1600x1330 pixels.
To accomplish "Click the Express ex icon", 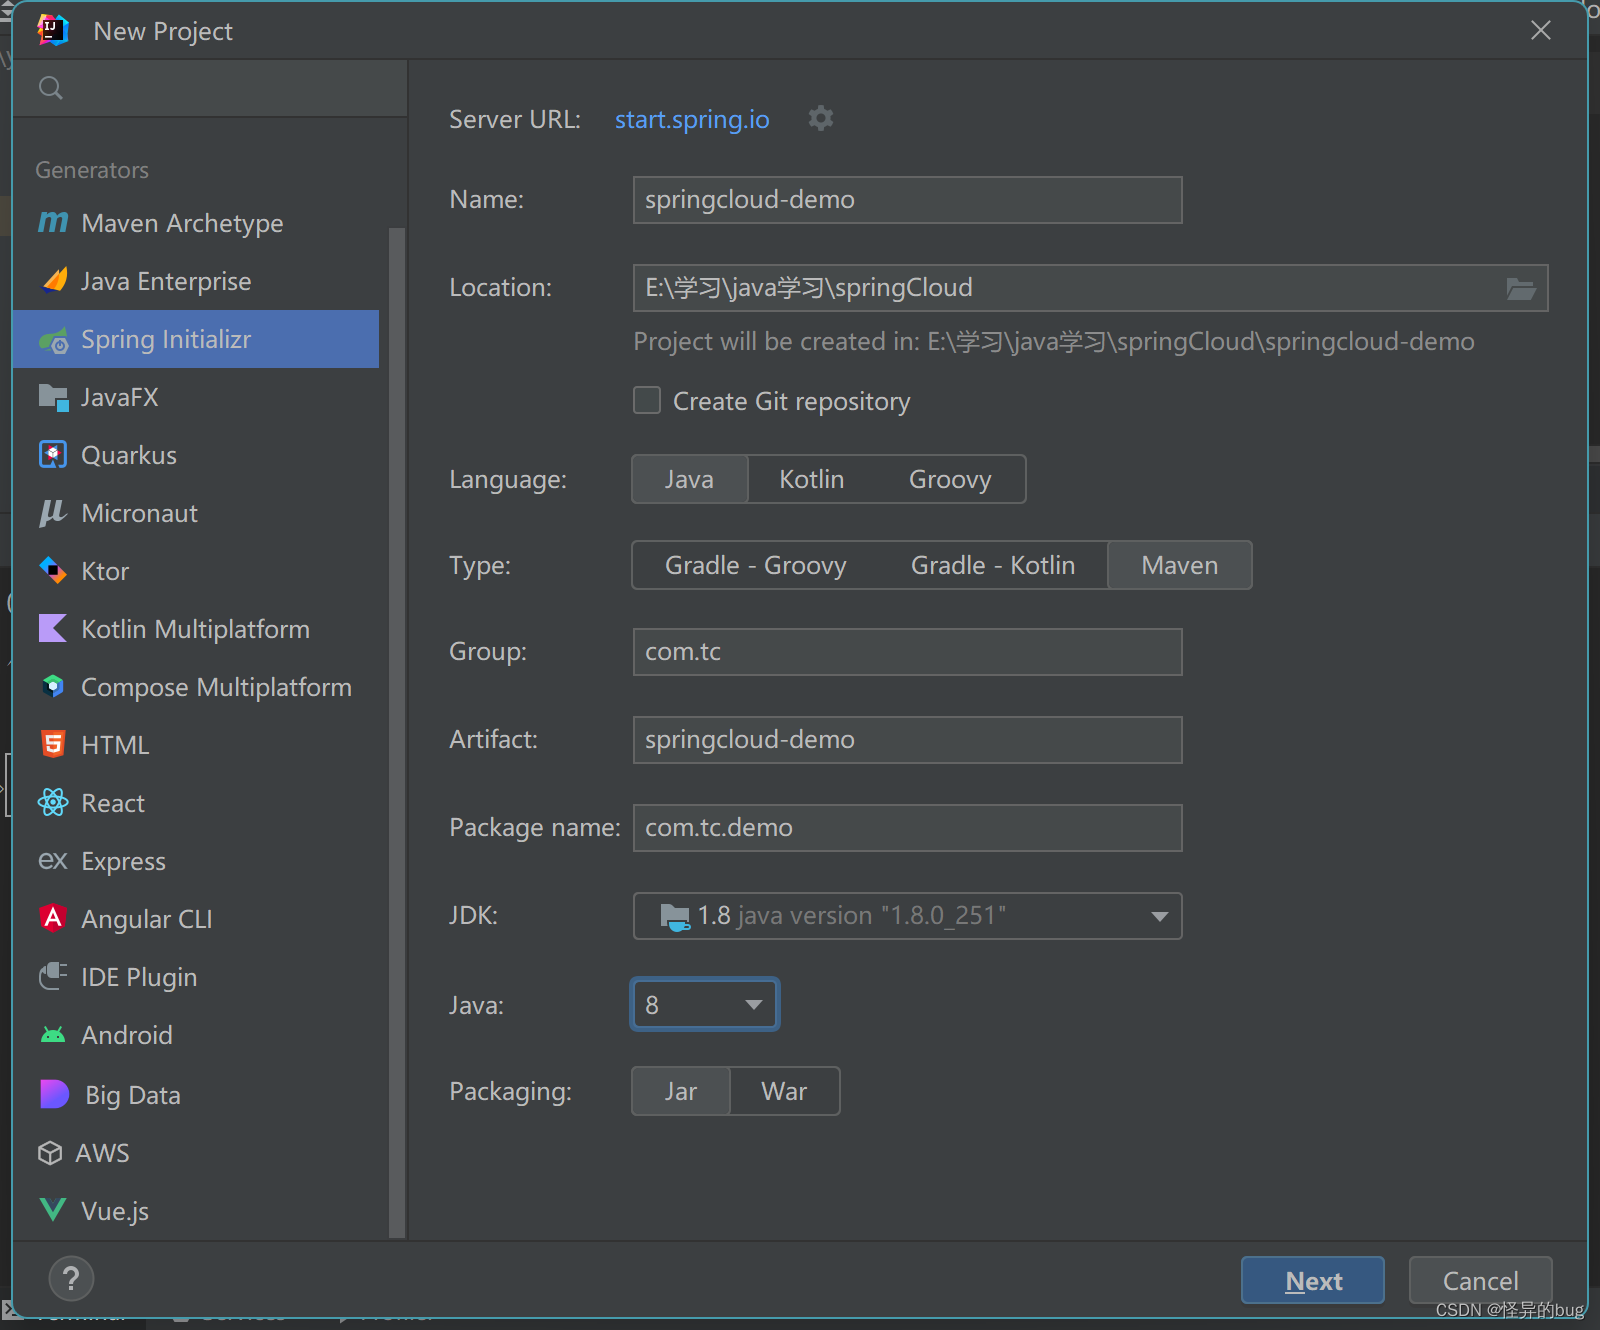I will [x=53, y=861].
